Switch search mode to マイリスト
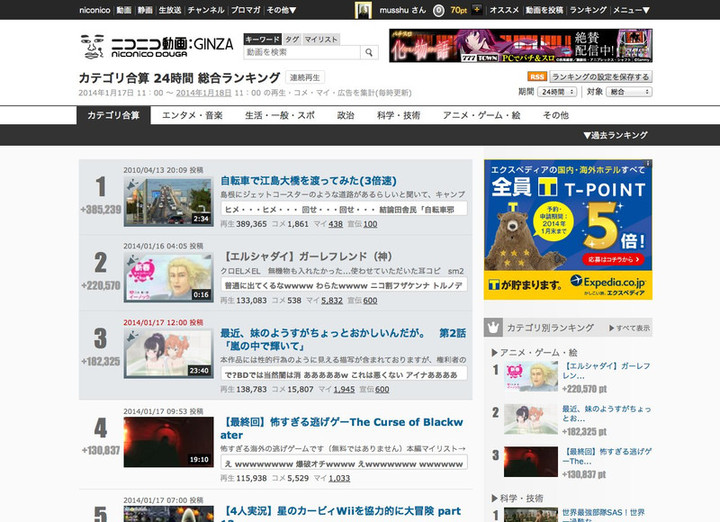This screenshot has width=720, height=522. click(321, 39)
